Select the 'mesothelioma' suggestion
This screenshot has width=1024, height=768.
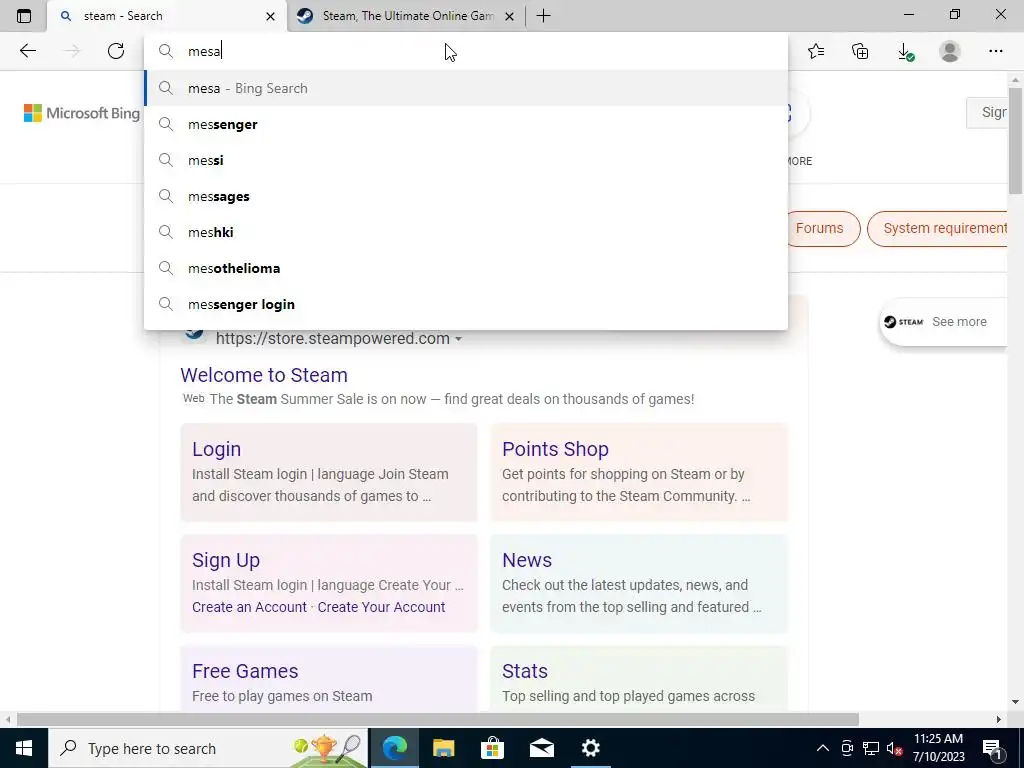point(466,268)
